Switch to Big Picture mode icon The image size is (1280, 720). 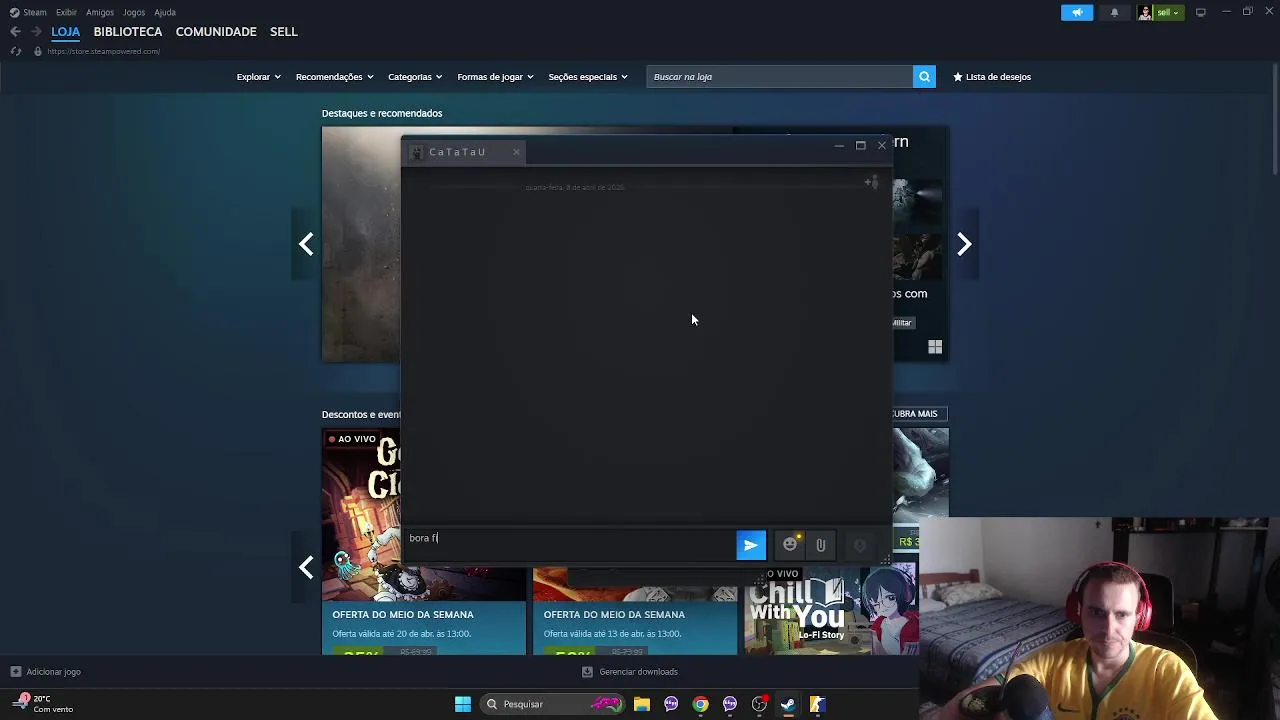1201,12
